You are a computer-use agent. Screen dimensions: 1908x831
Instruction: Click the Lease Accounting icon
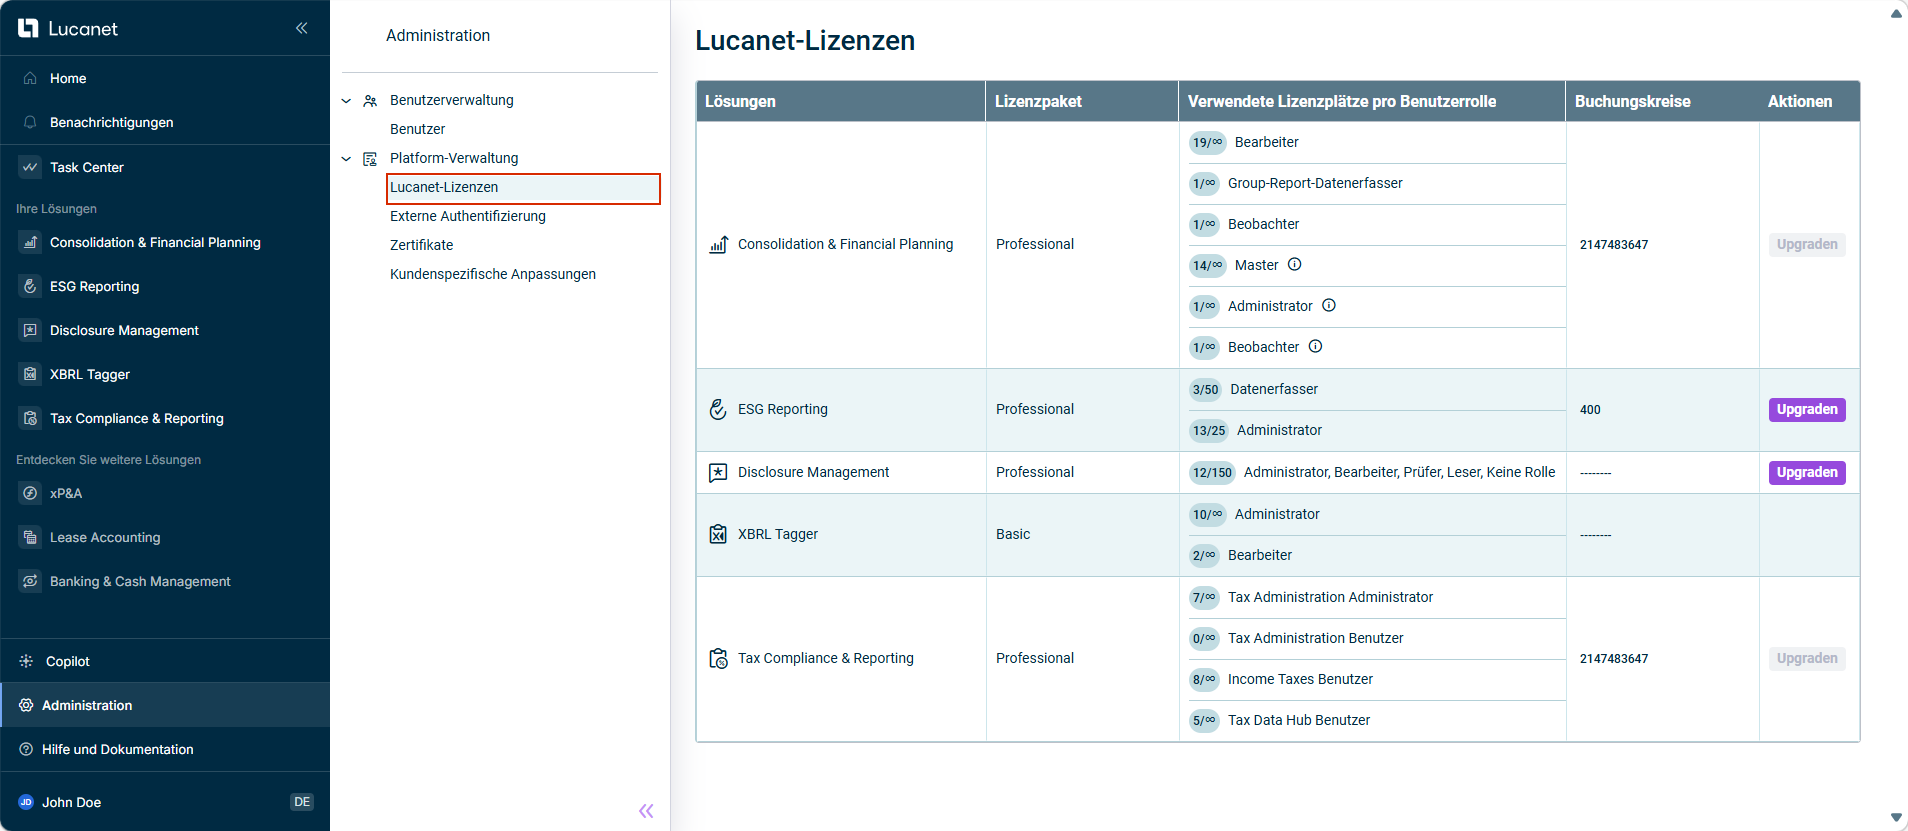pos(30,537)
